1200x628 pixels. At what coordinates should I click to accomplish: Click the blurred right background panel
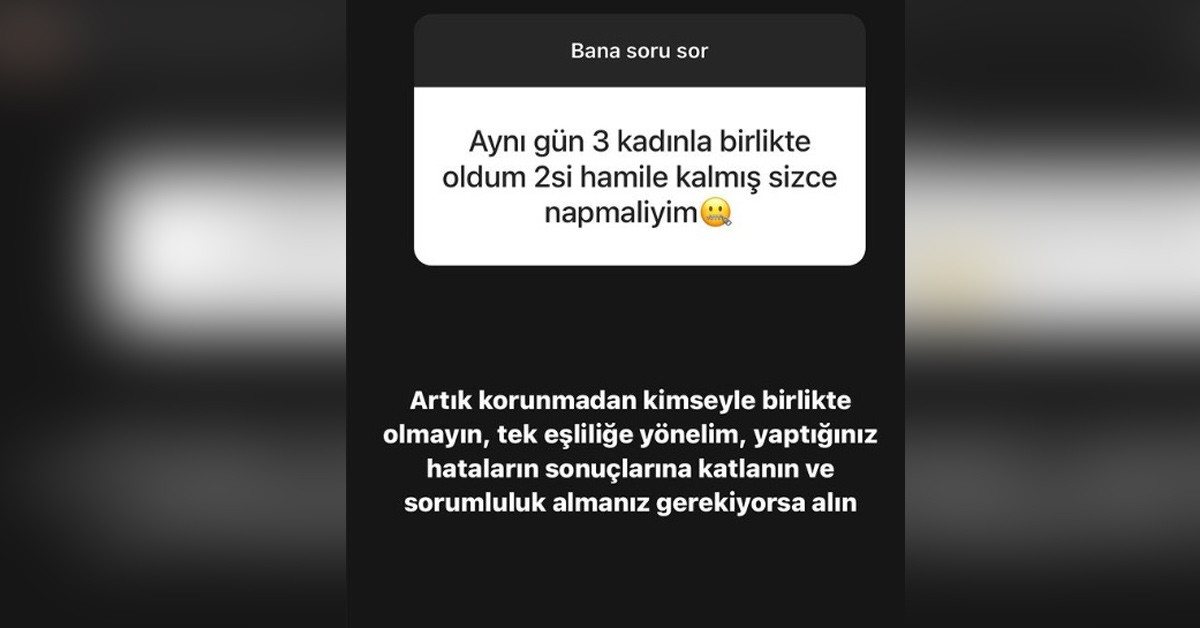click(x=1052, y=314)
